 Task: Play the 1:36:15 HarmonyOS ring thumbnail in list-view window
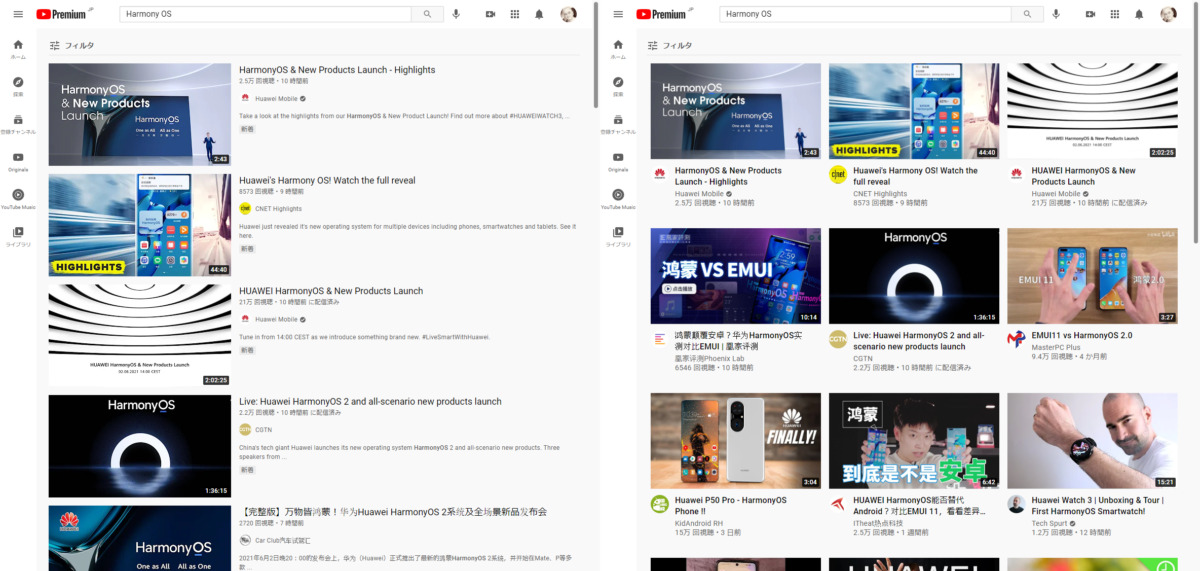tap(139, 446)
